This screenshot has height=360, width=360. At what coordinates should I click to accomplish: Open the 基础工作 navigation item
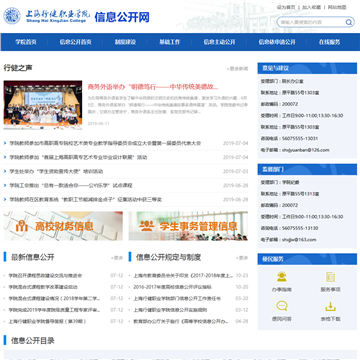(170, 42)
